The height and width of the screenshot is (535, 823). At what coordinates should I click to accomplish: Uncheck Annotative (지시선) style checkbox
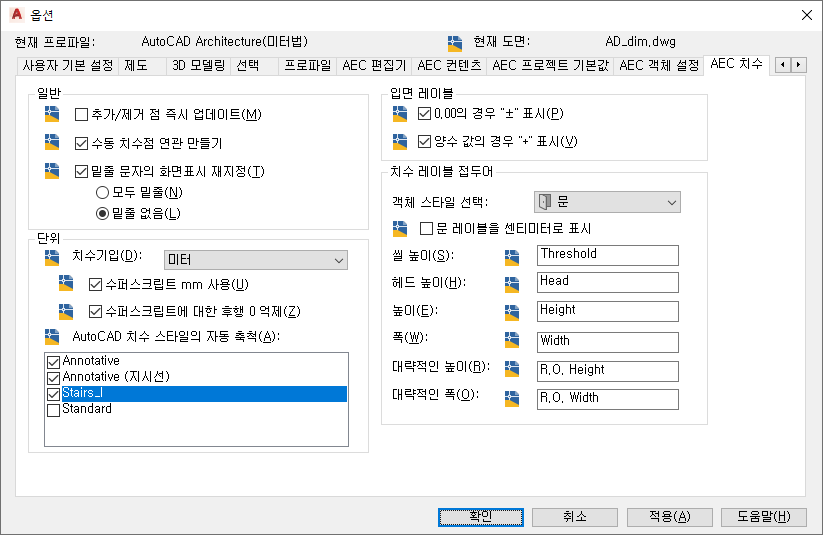(53, 378)
